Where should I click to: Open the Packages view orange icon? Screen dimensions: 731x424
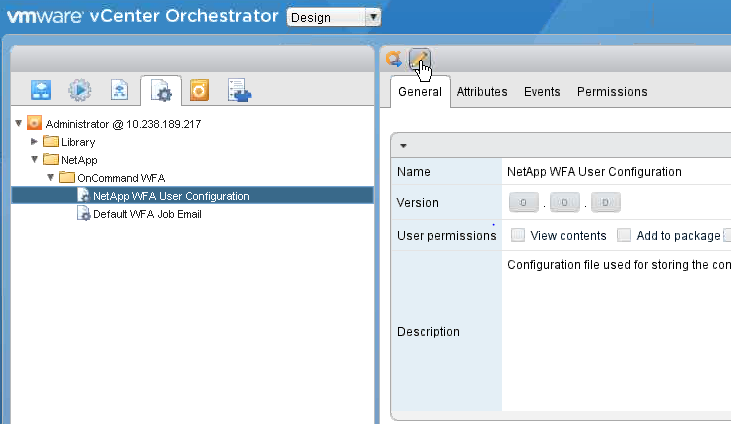point(199,90)
